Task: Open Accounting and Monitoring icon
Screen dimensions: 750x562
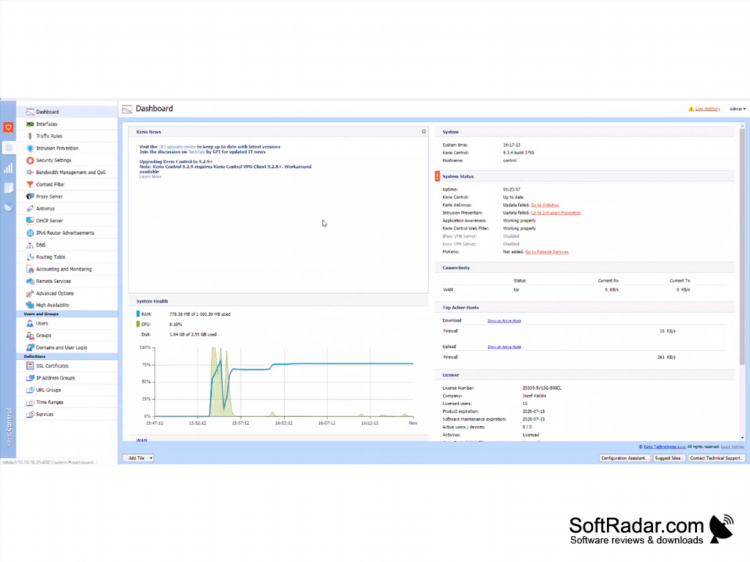Action: pyautogui.click(x=30, y=269)
